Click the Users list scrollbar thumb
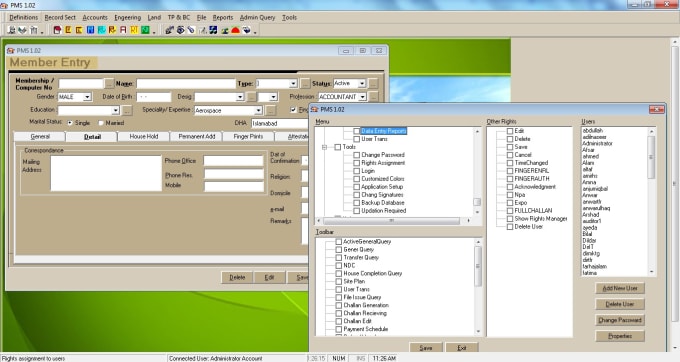 pyautogui.click(x=651, y=157)
